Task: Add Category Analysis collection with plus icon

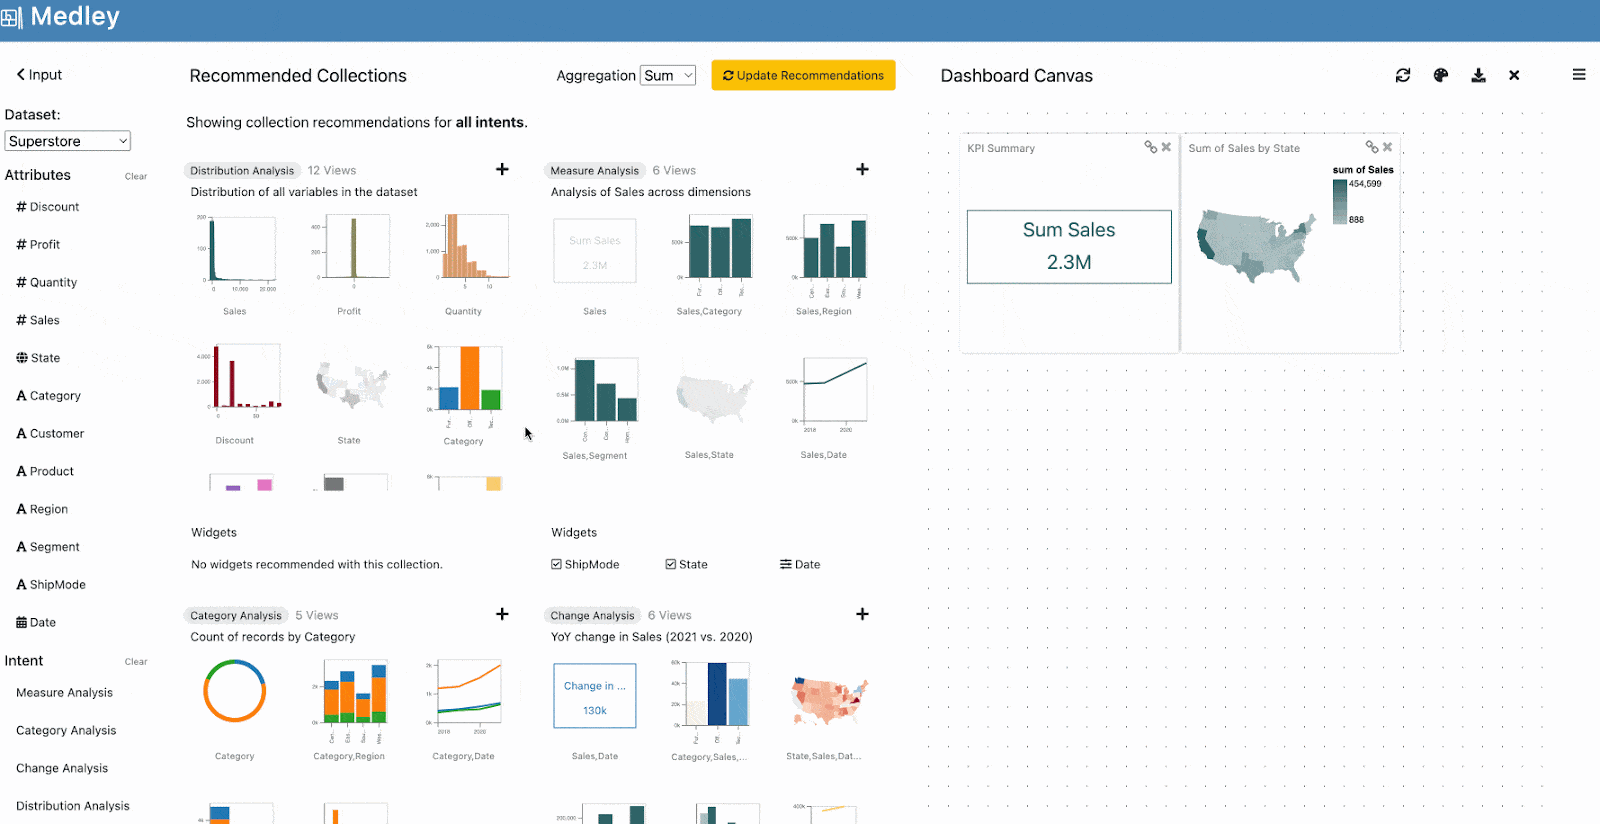Action: pos(502,614)
